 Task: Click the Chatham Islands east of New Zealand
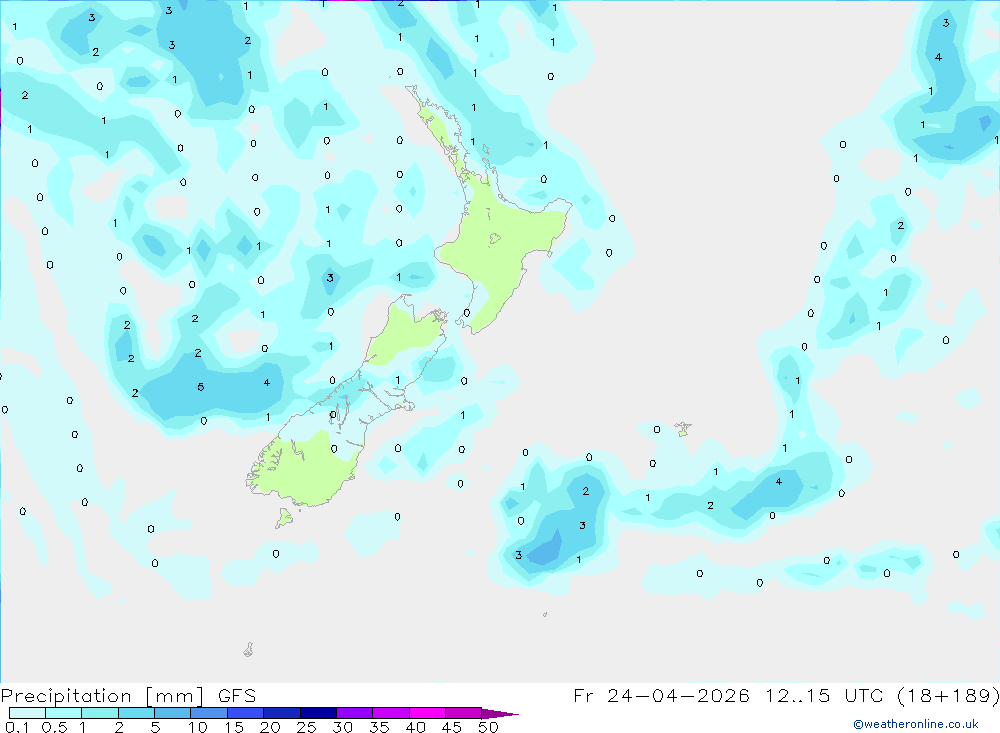pos(683,429)
